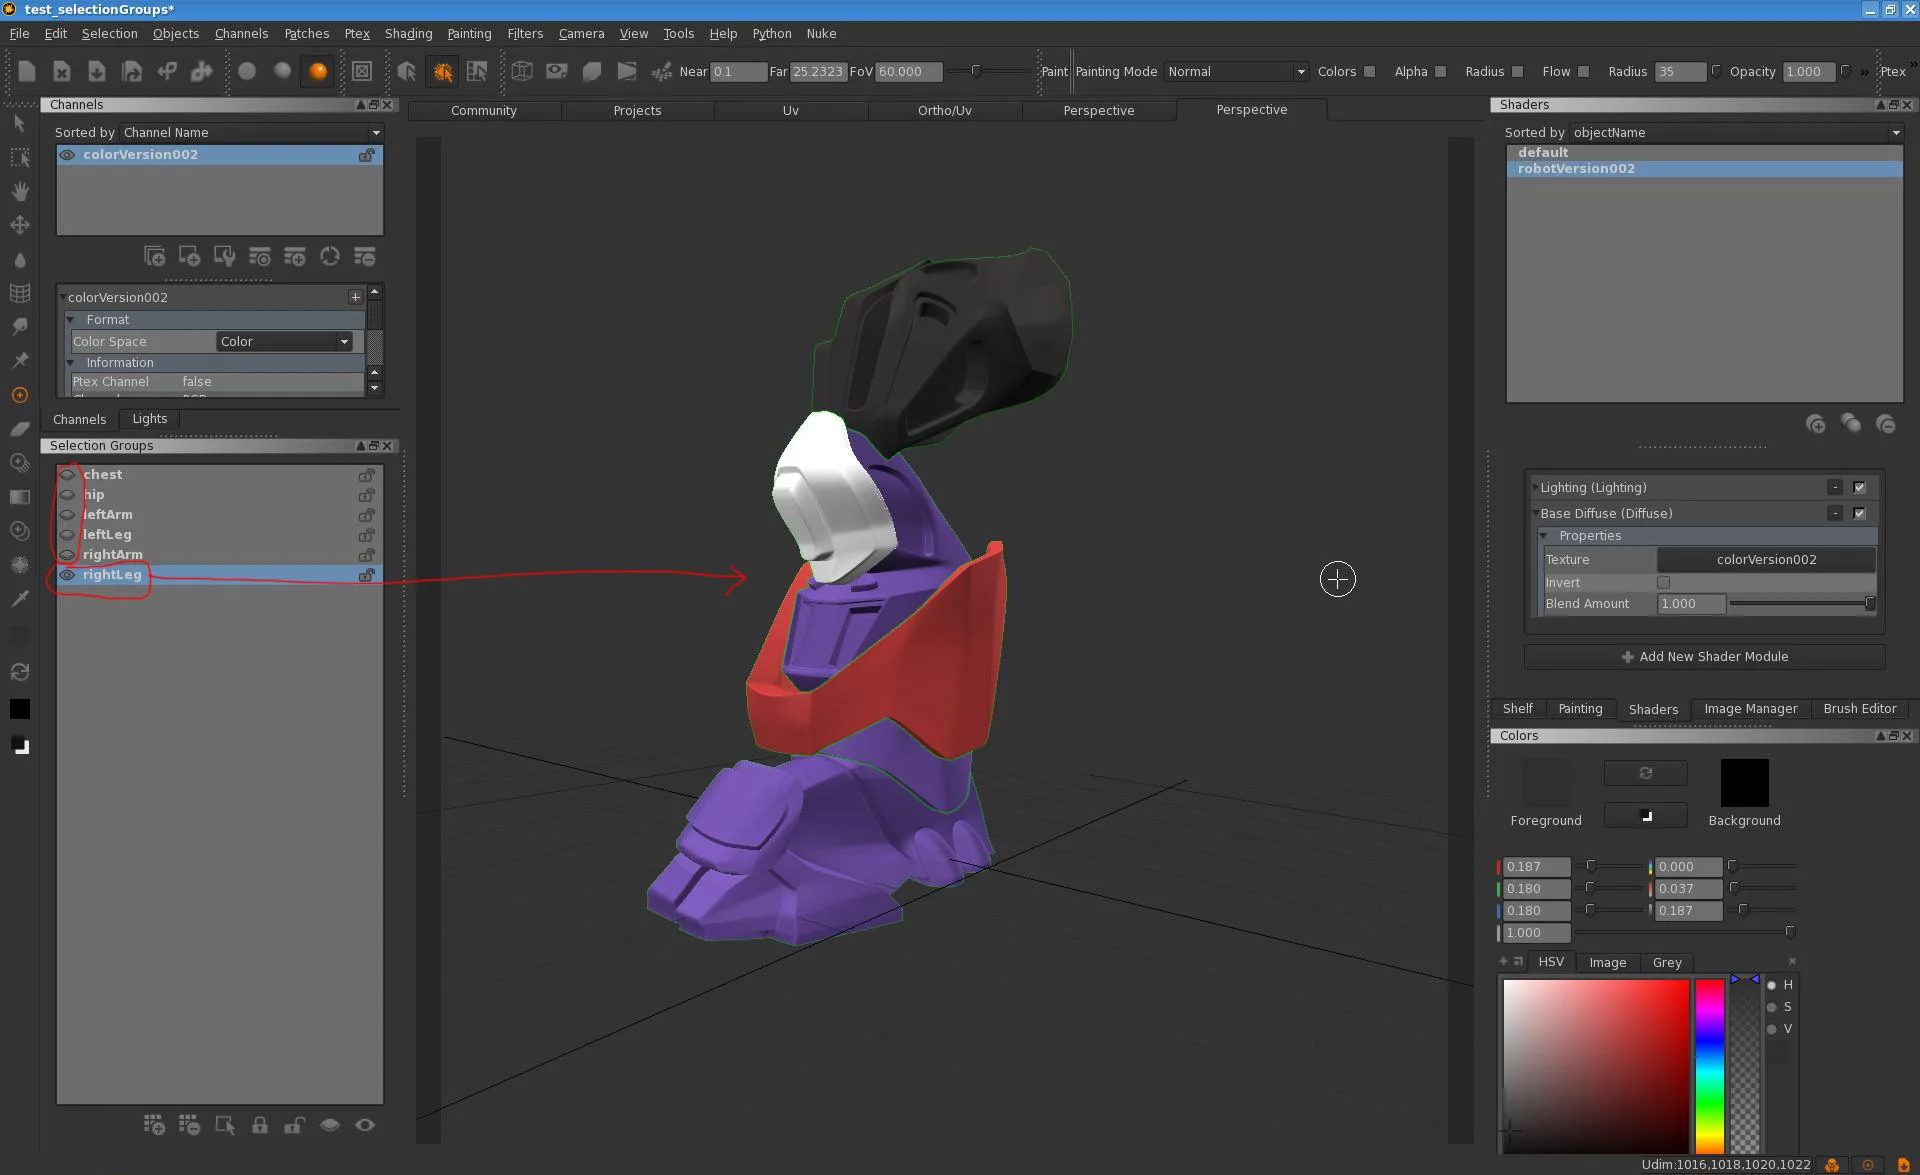Viewport: 1920px width, 1175px height.
Task: Click the Lock selection group padlock icon
Action: point(260,1125)
